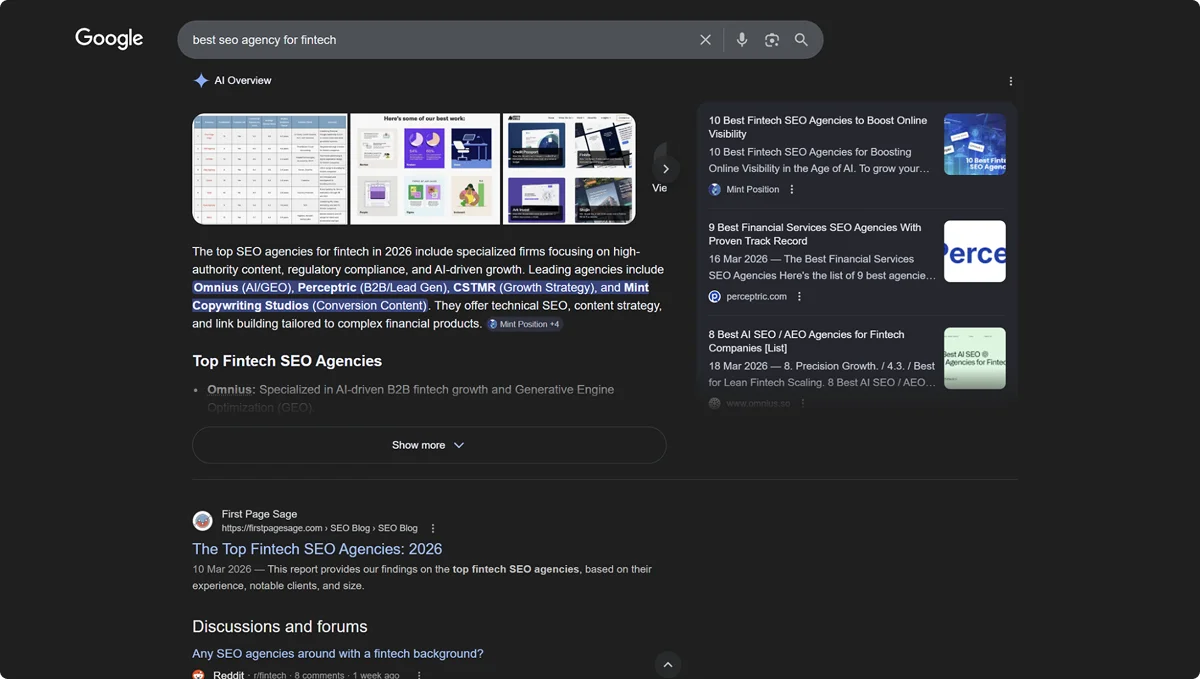Click the AI Overview sparkle icon
The width and height of the screenshot is (1200, 679).
[x=200, y=80]
